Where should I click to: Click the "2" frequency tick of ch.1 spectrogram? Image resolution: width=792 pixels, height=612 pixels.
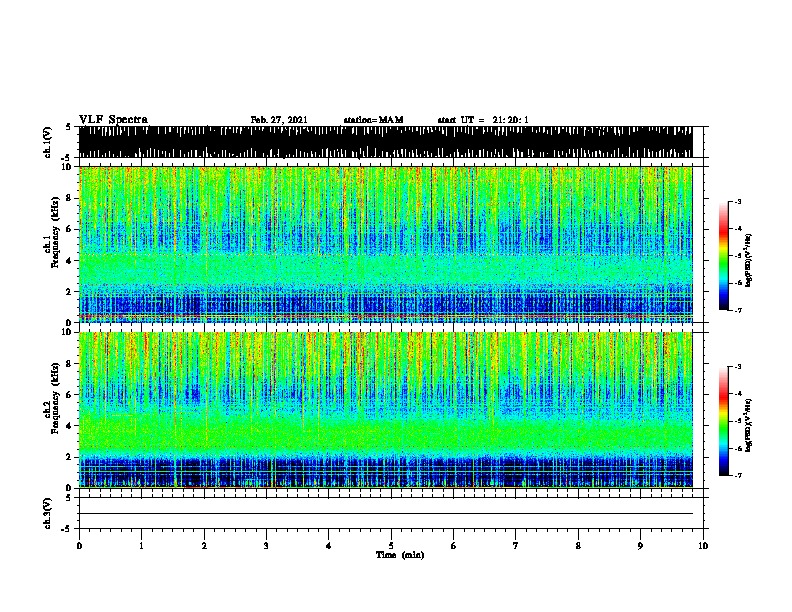(70, 291)
